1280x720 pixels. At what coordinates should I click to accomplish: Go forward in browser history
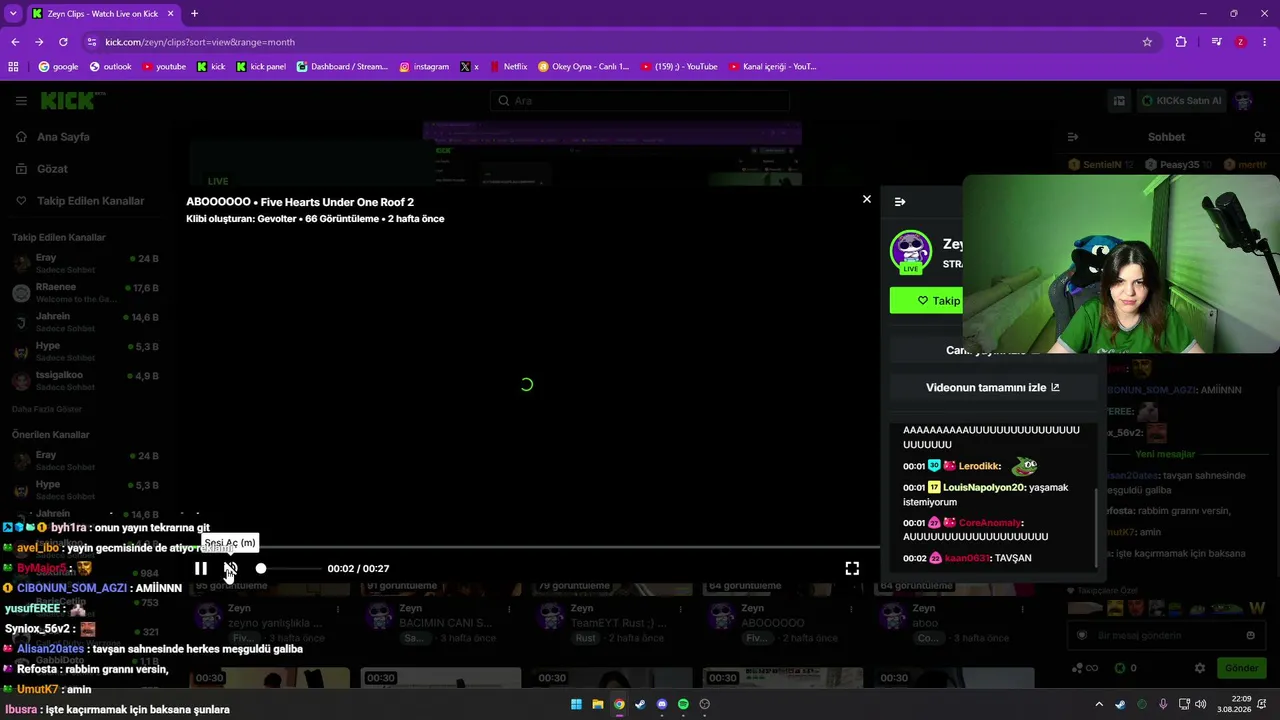[39, 42]
